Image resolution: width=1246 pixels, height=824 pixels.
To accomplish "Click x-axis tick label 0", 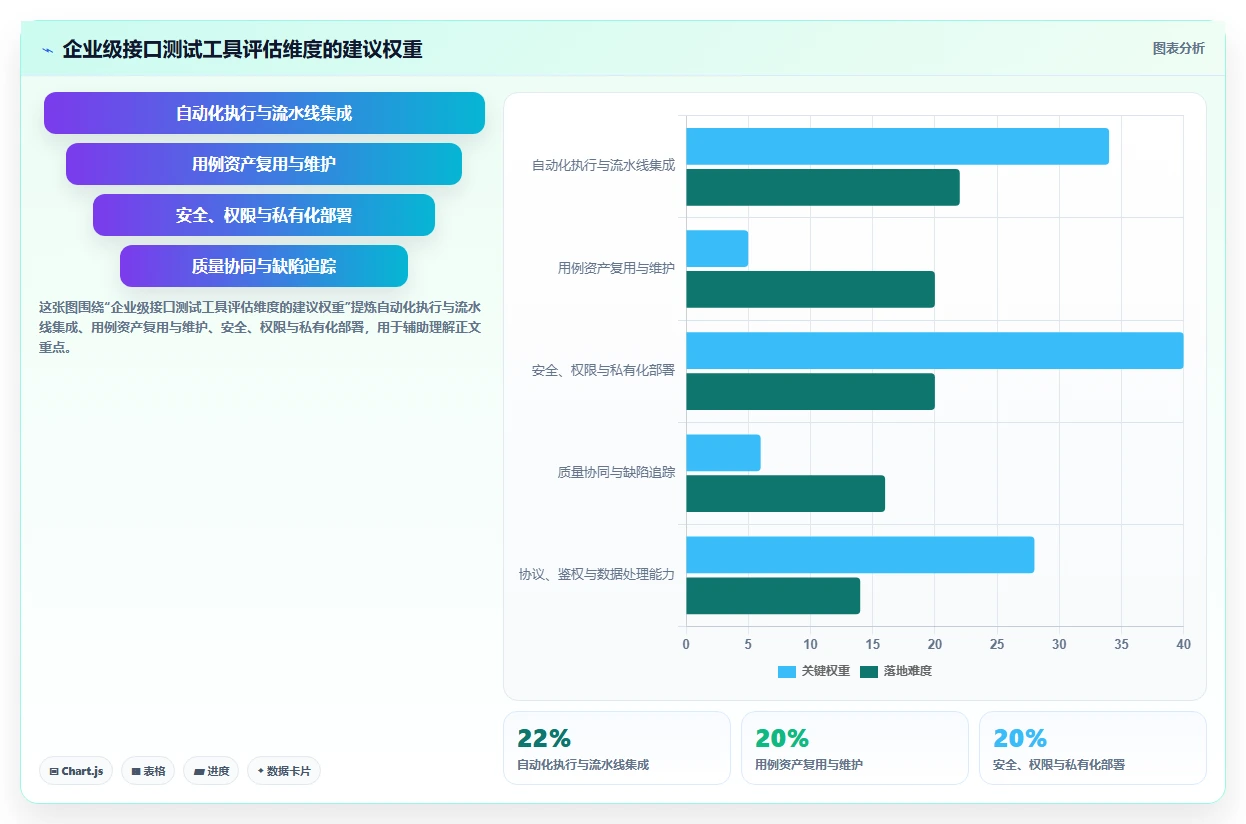I will click(686, 645).
